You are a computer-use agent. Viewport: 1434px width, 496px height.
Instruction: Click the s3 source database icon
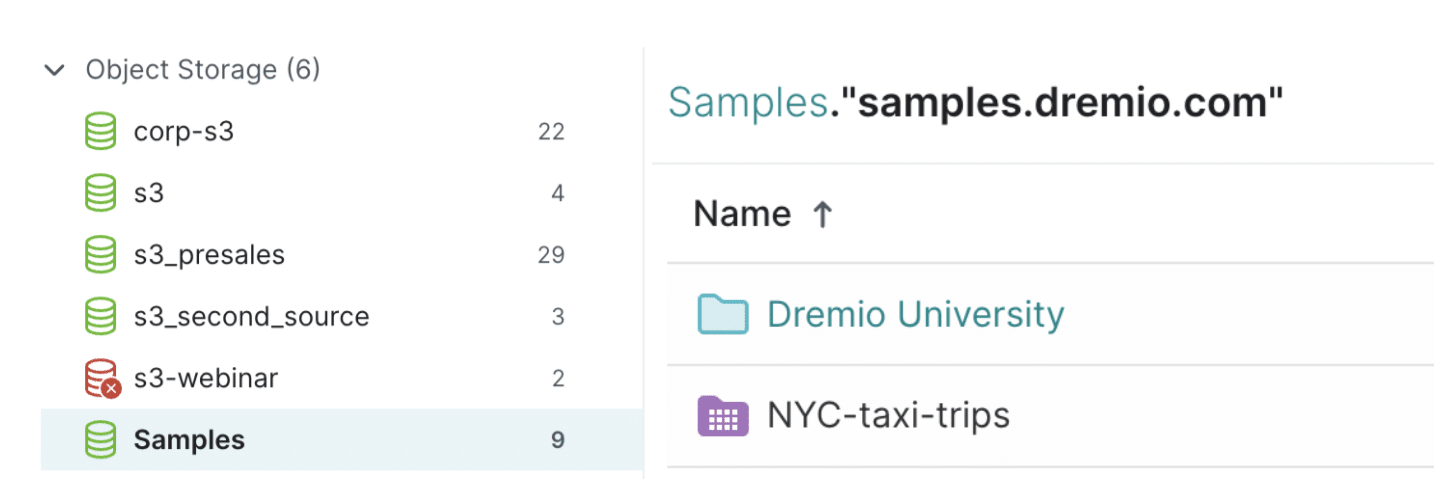100,193
